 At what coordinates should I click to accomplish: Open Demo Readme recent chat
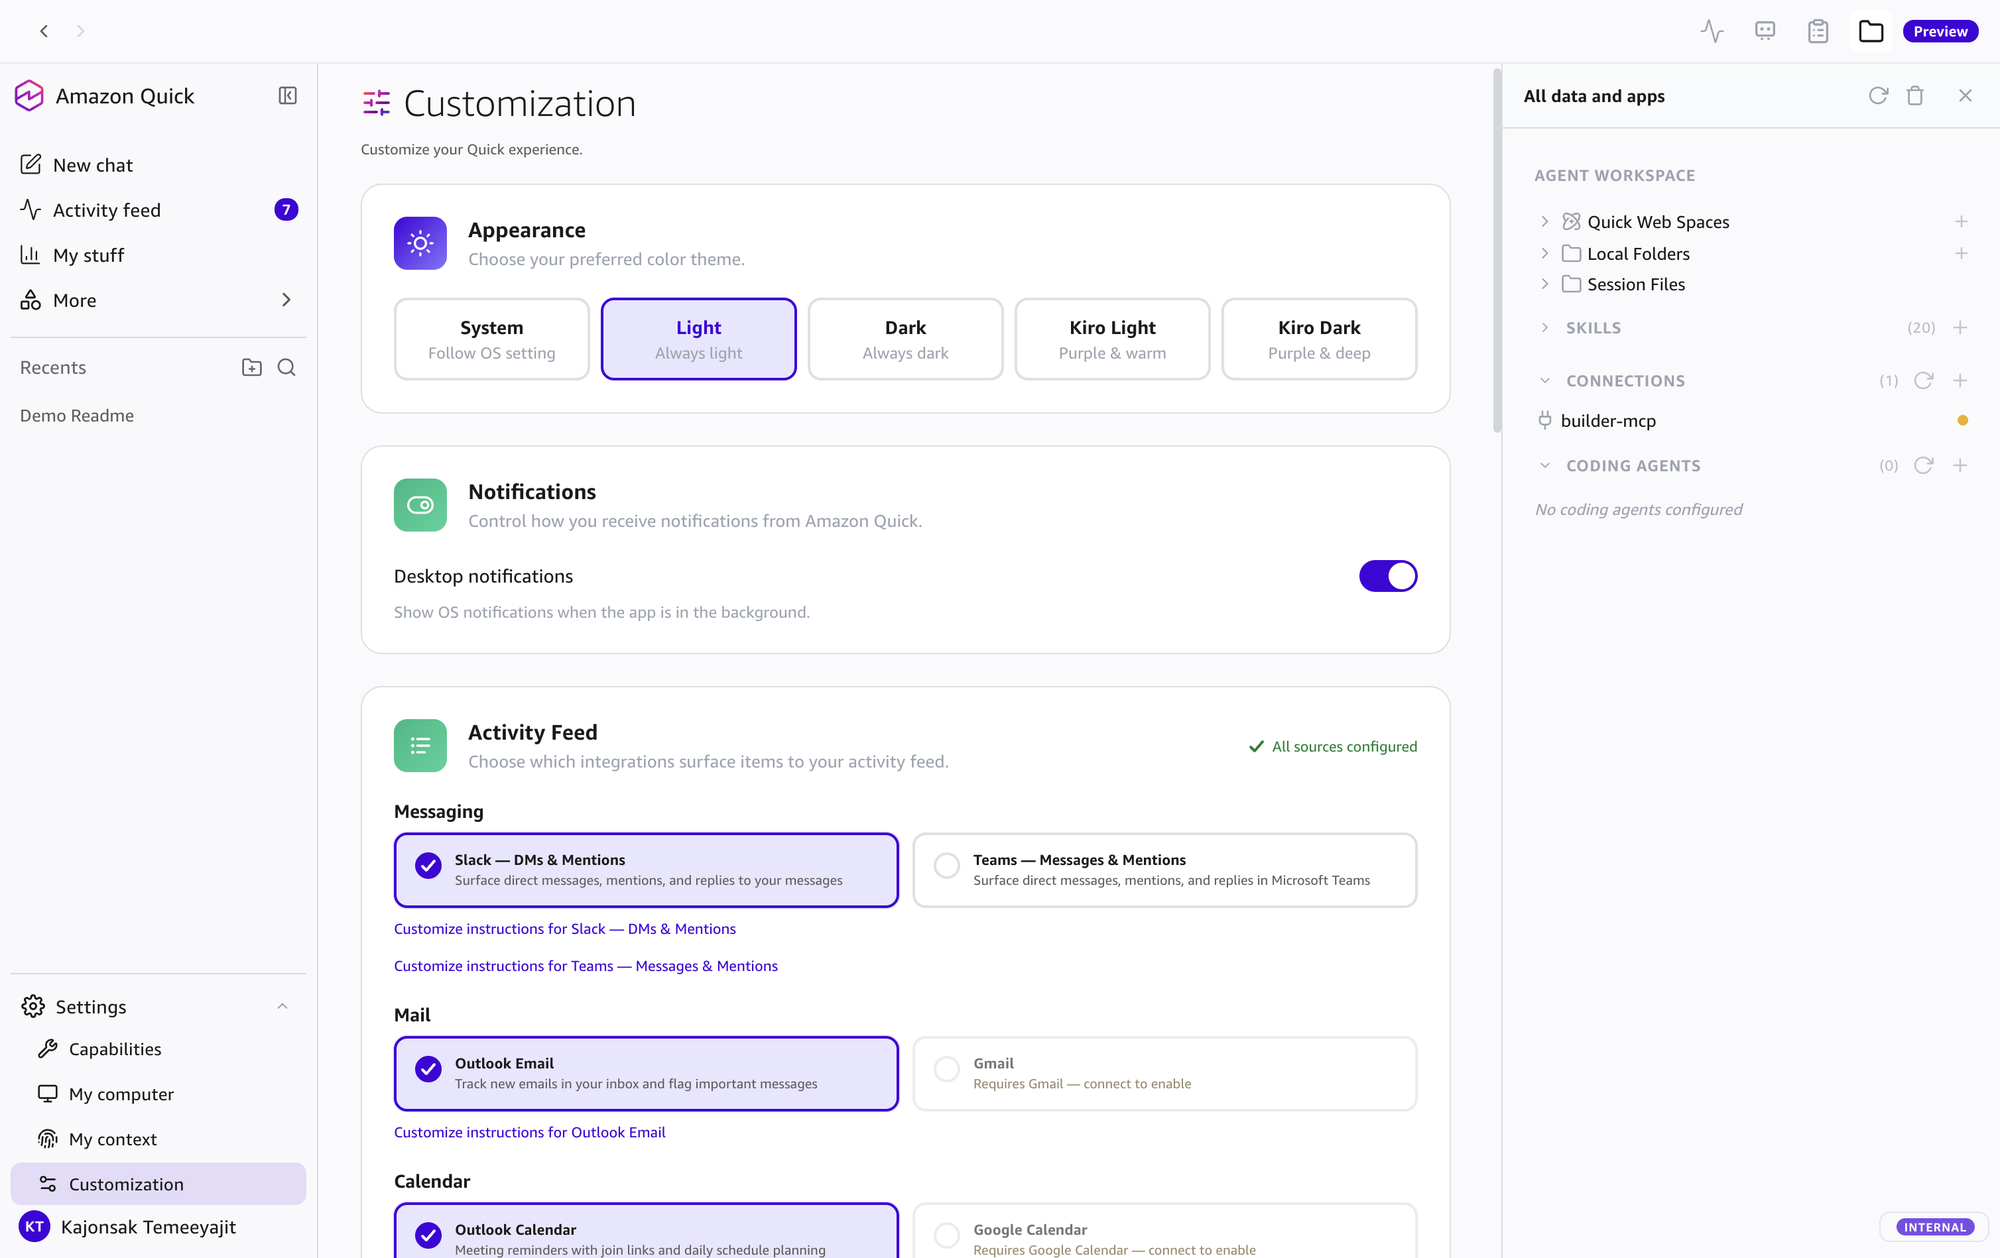click(x=77, y=416)
